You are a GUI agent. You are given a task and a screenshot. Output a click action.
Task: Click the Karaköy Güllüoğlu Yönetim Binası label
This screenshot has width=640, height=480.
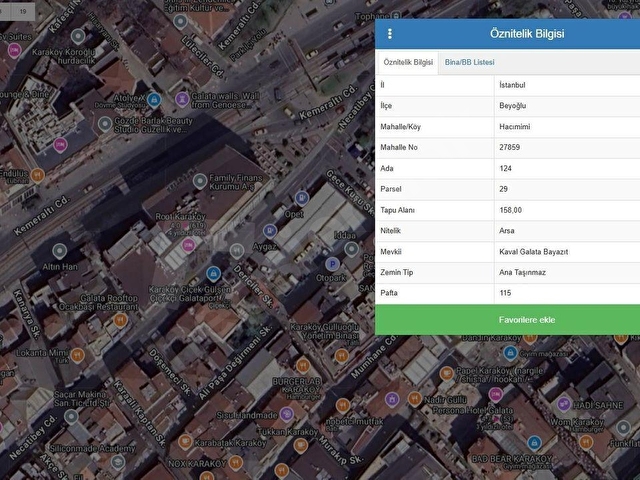[x=327, y=331]
